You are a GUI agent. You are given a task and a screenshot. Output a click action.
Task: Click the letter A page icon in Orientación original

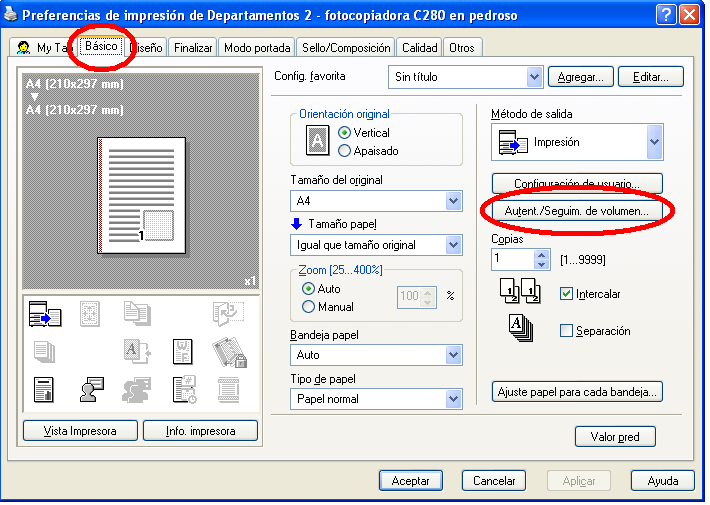pos(318,141)
